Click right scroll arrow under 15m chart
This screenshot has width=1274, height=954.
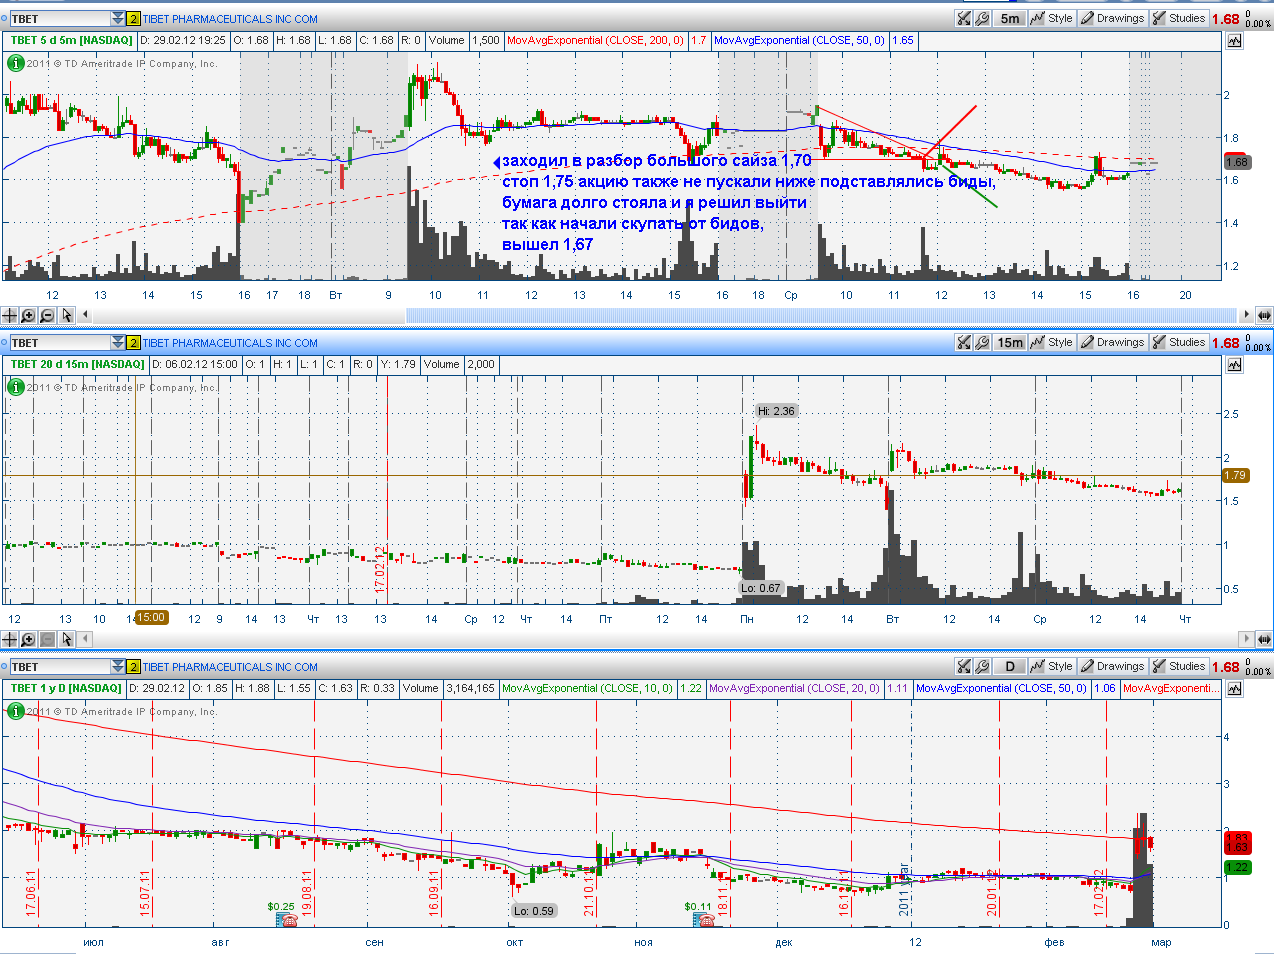coord(1245,639)
